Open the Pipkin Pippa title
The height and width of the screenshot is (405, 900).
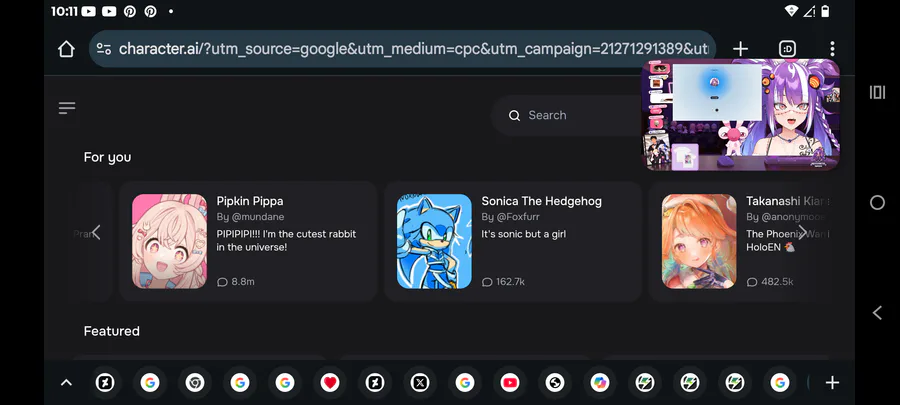(250, 201)
